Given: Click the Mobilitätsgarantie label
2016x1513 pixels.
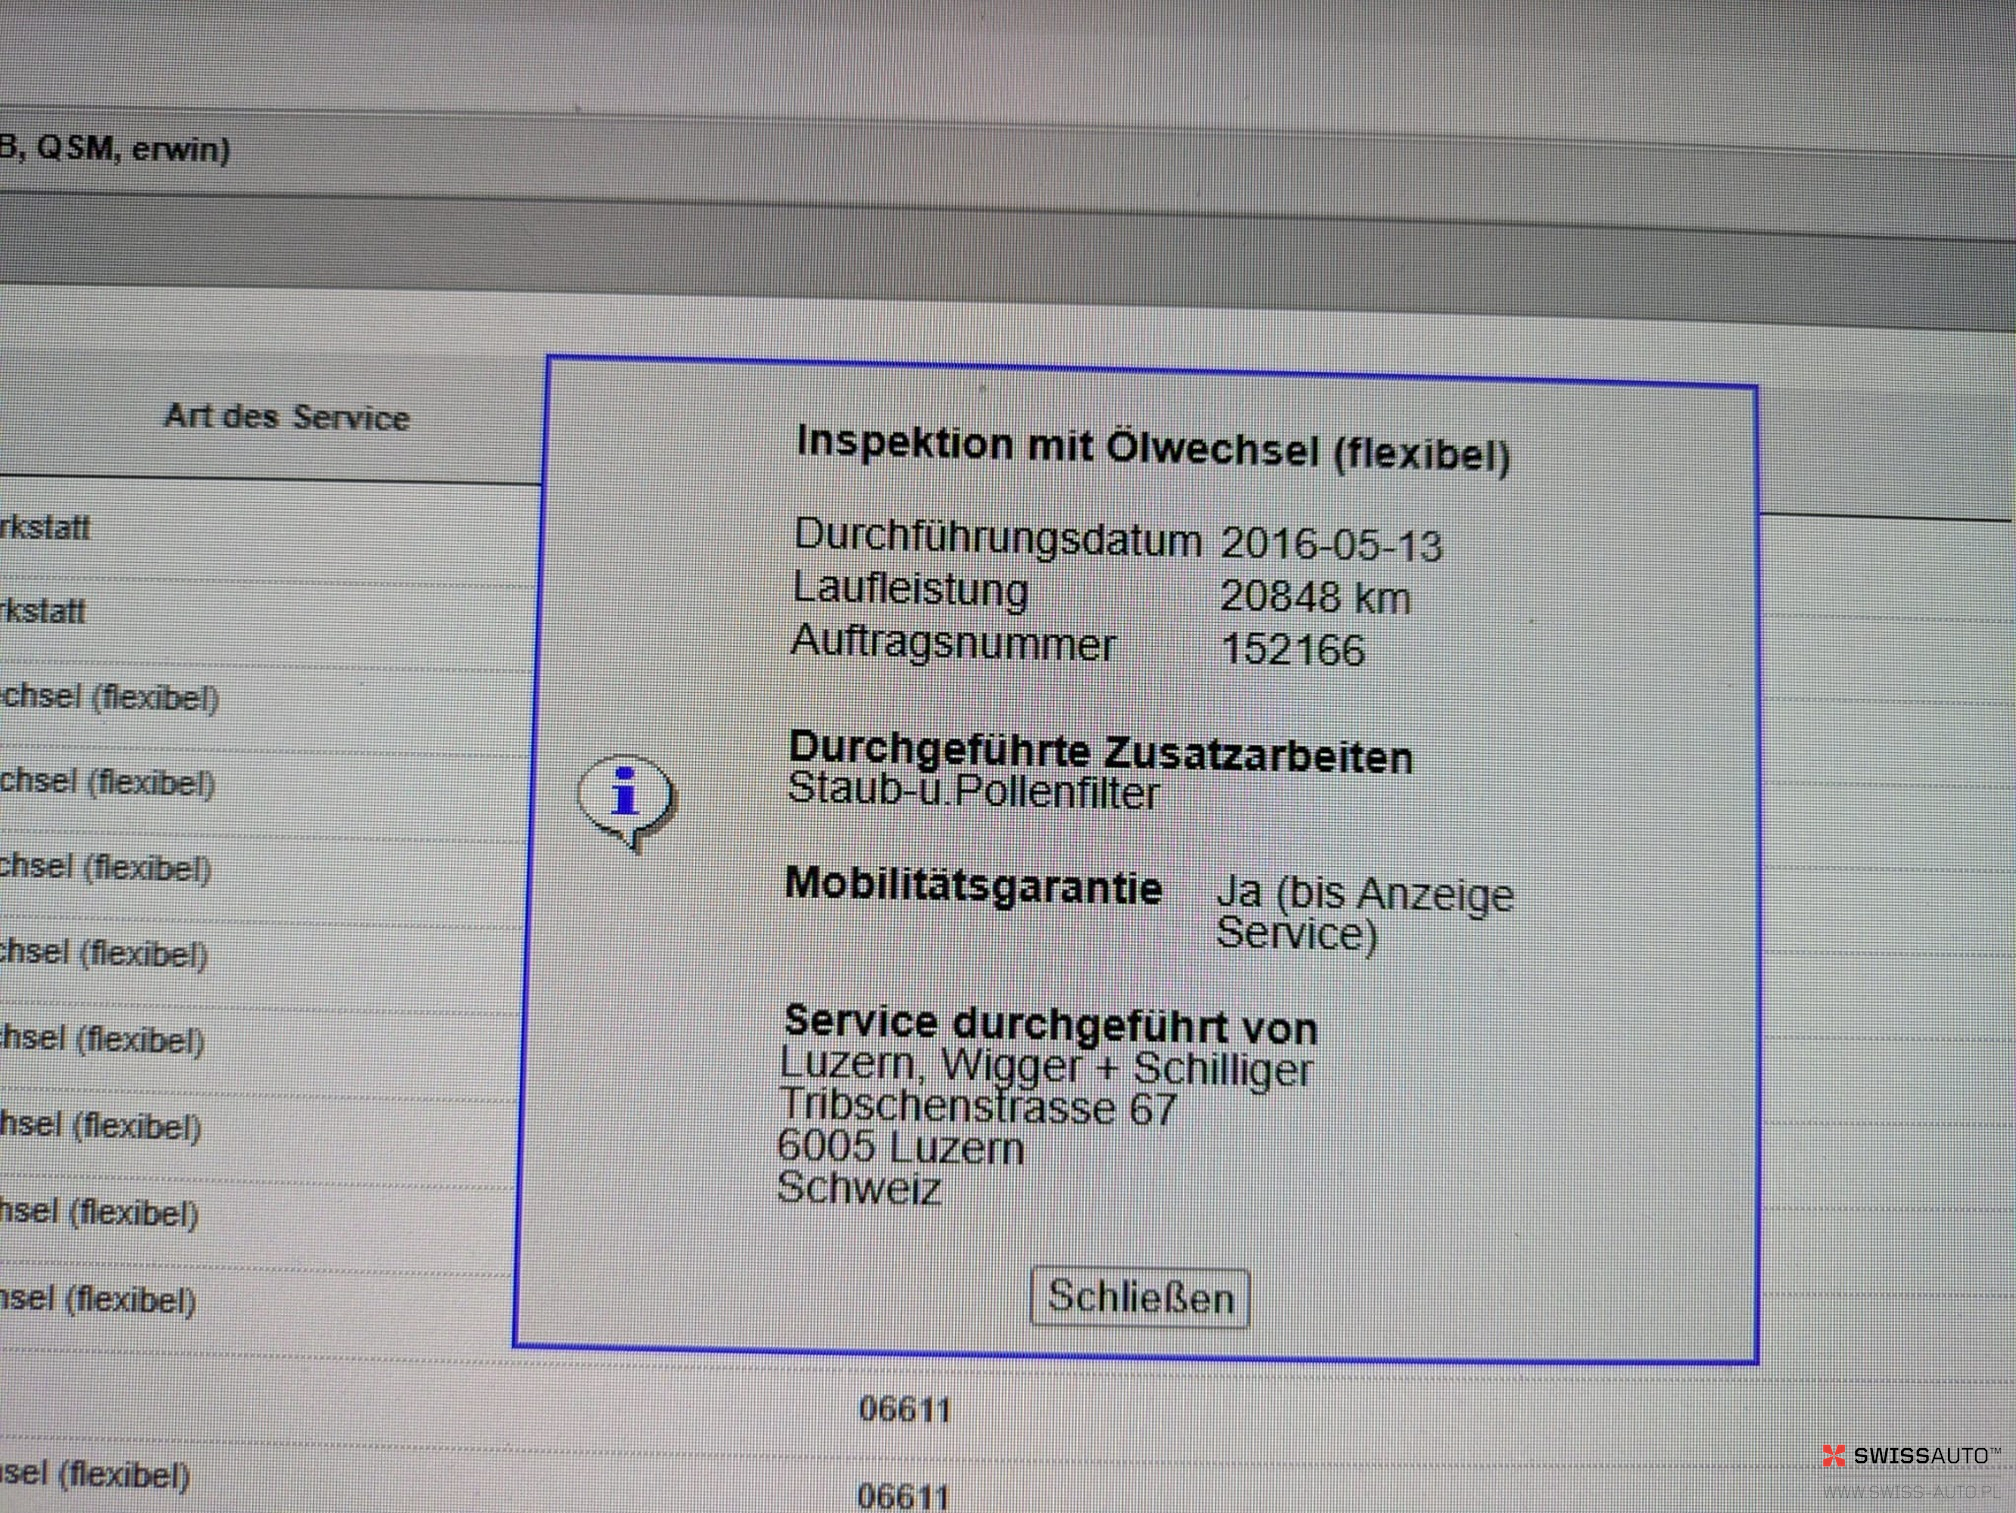Looking at the screenshot, I should 973,887.
